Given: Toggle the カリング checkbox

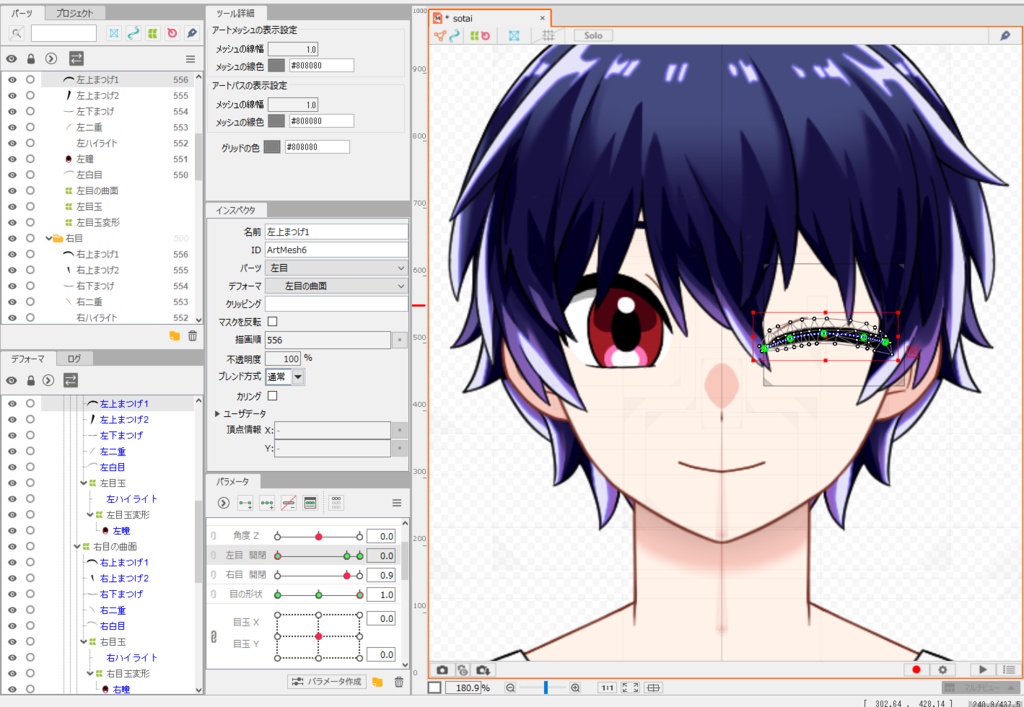Looking at the screenshot, I should click(x=272, y=396).
